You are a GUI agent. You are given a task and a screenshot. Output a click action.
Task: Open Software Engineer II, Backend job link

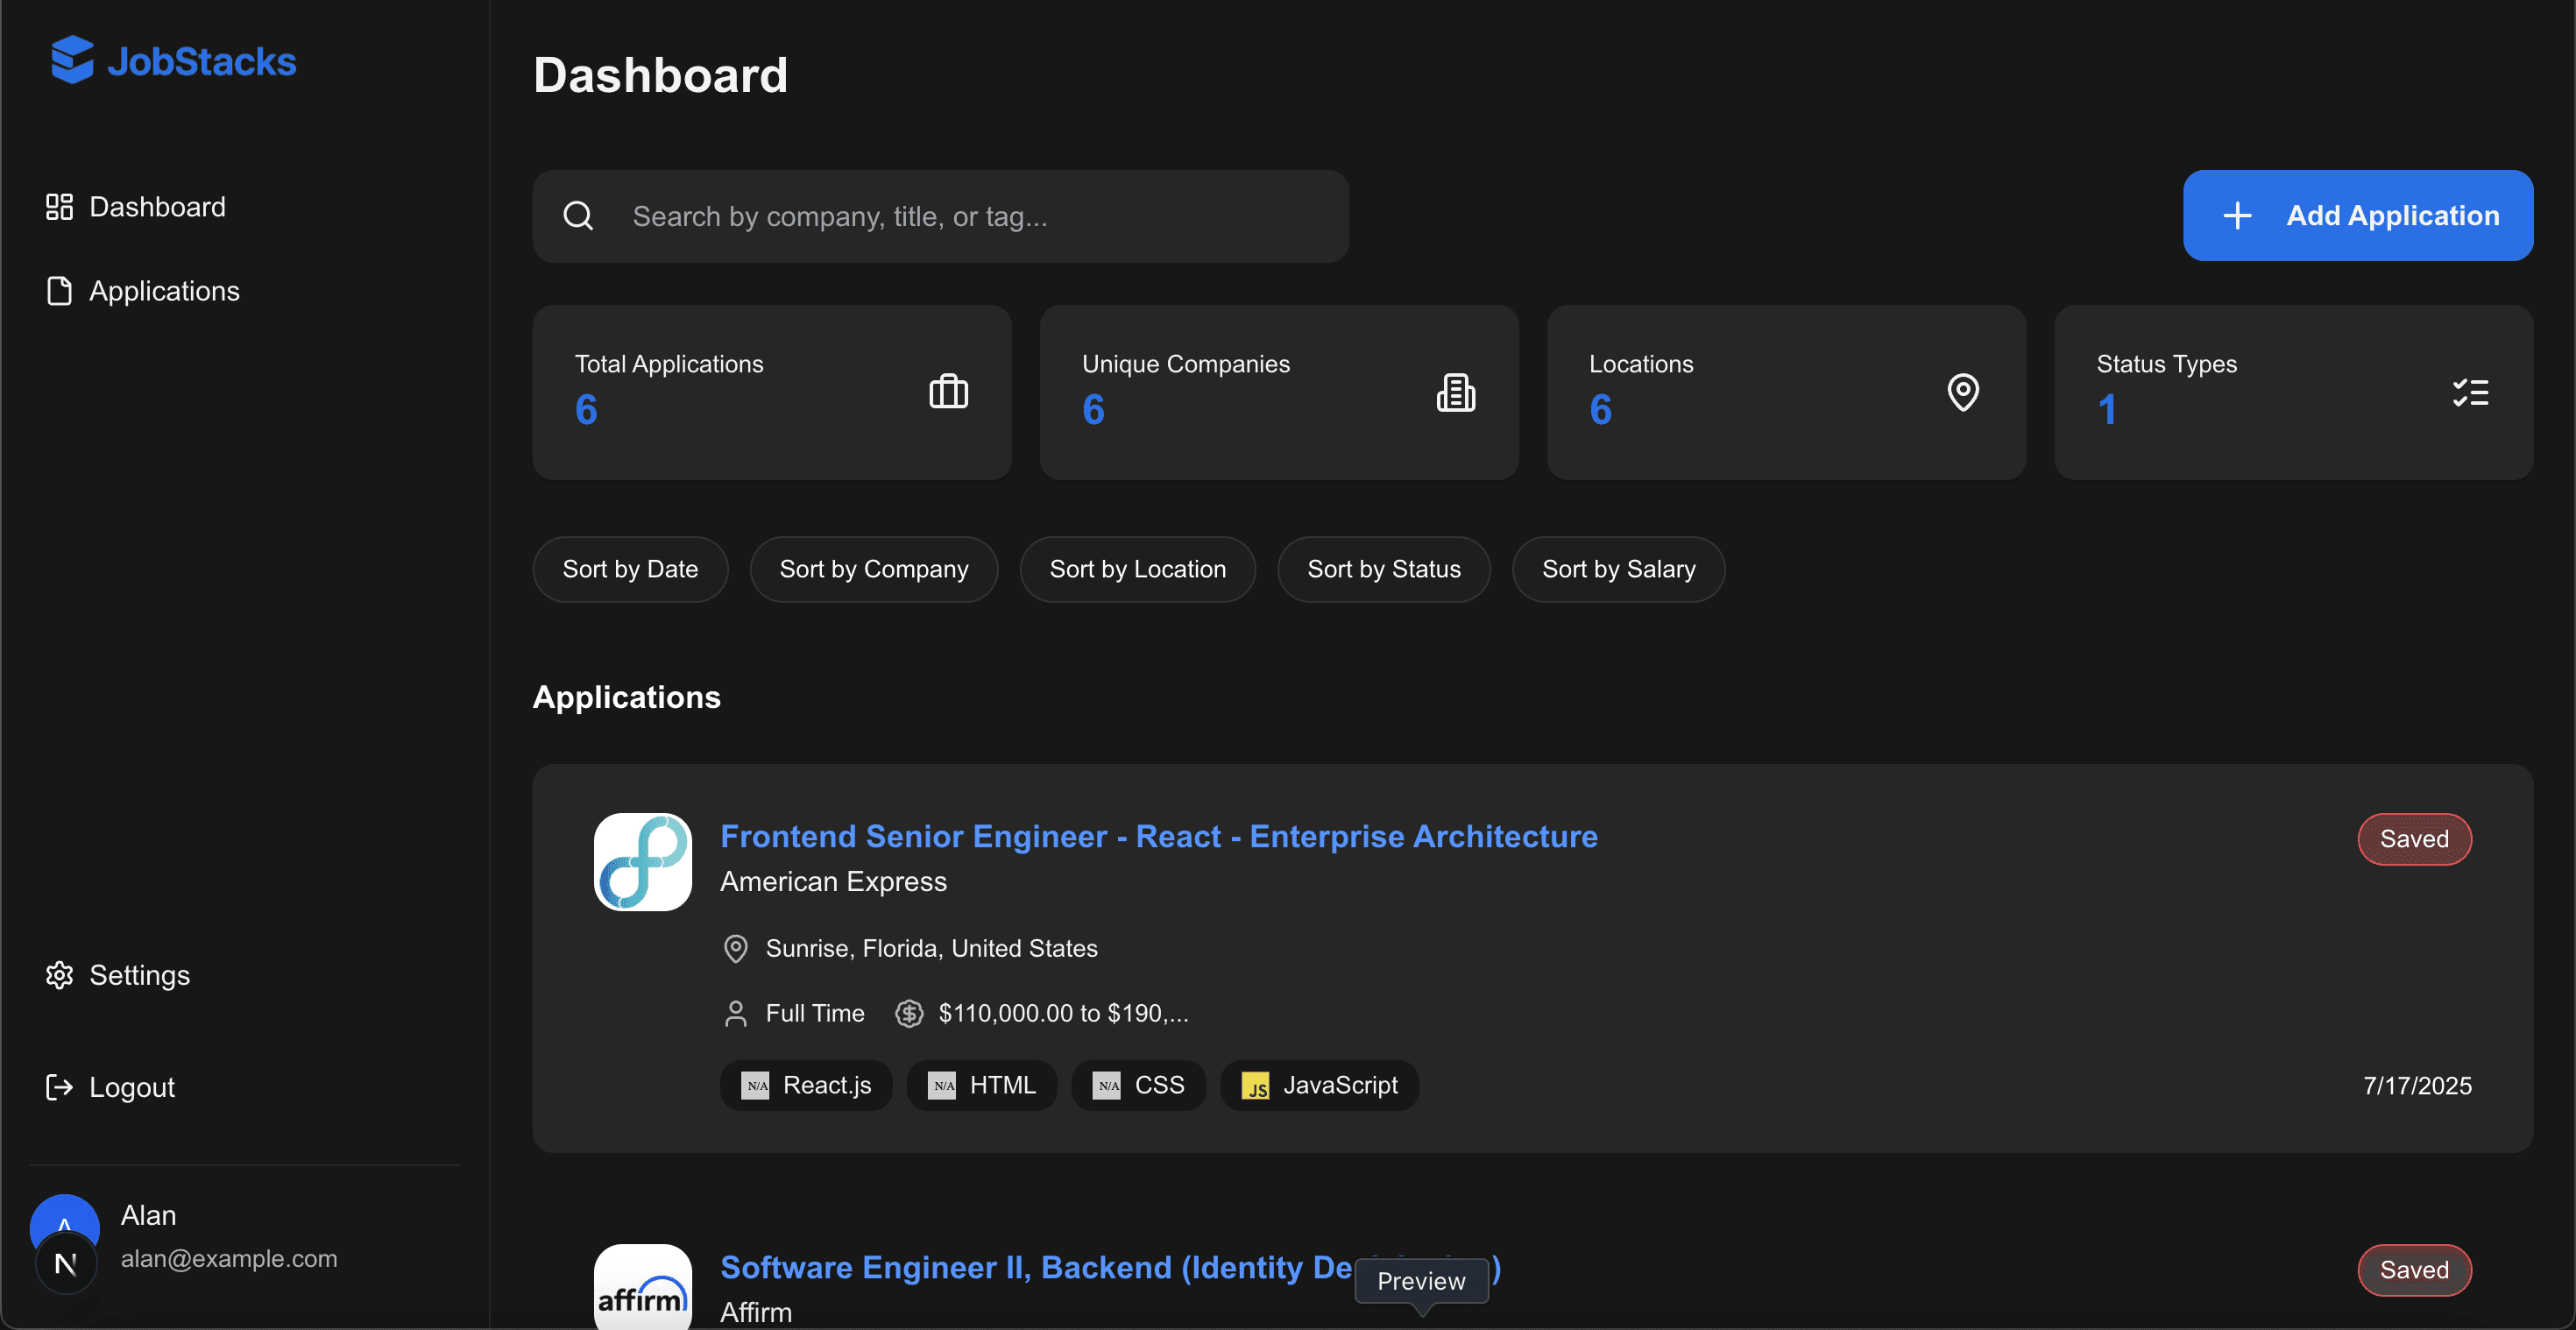pyautogui.click(x=1036, y=1267)
